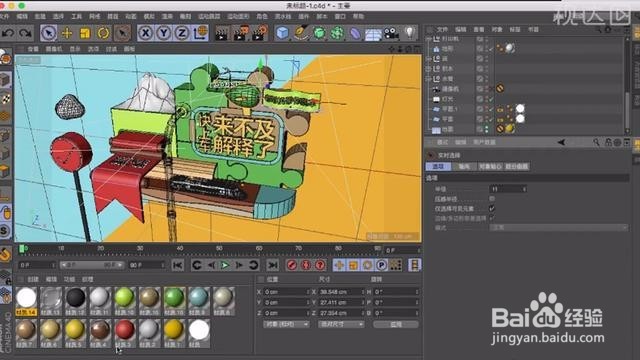Viewport: 640px width, 360px height.
Task: Select the Move tool cross icon
Action: click(67, 33)
